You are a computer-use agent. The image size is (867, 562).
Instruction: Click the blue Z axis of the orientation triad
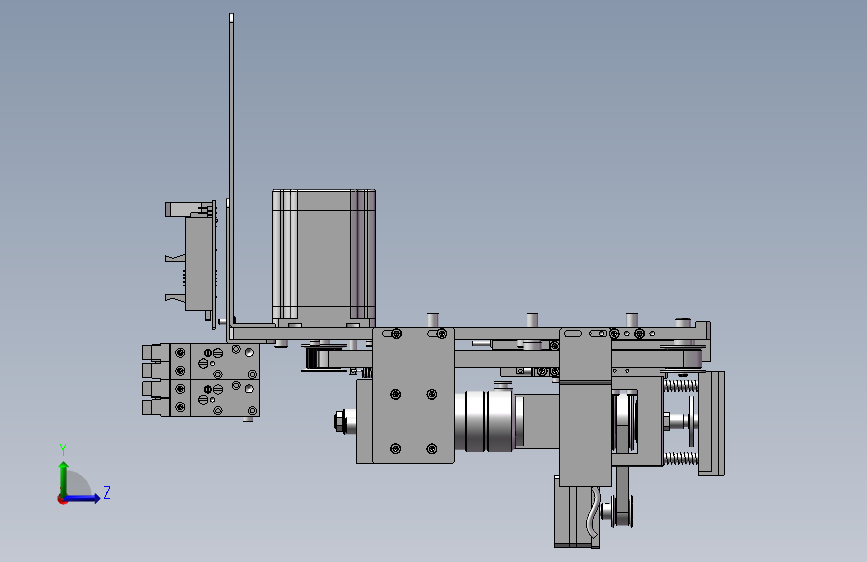[83, 498]
